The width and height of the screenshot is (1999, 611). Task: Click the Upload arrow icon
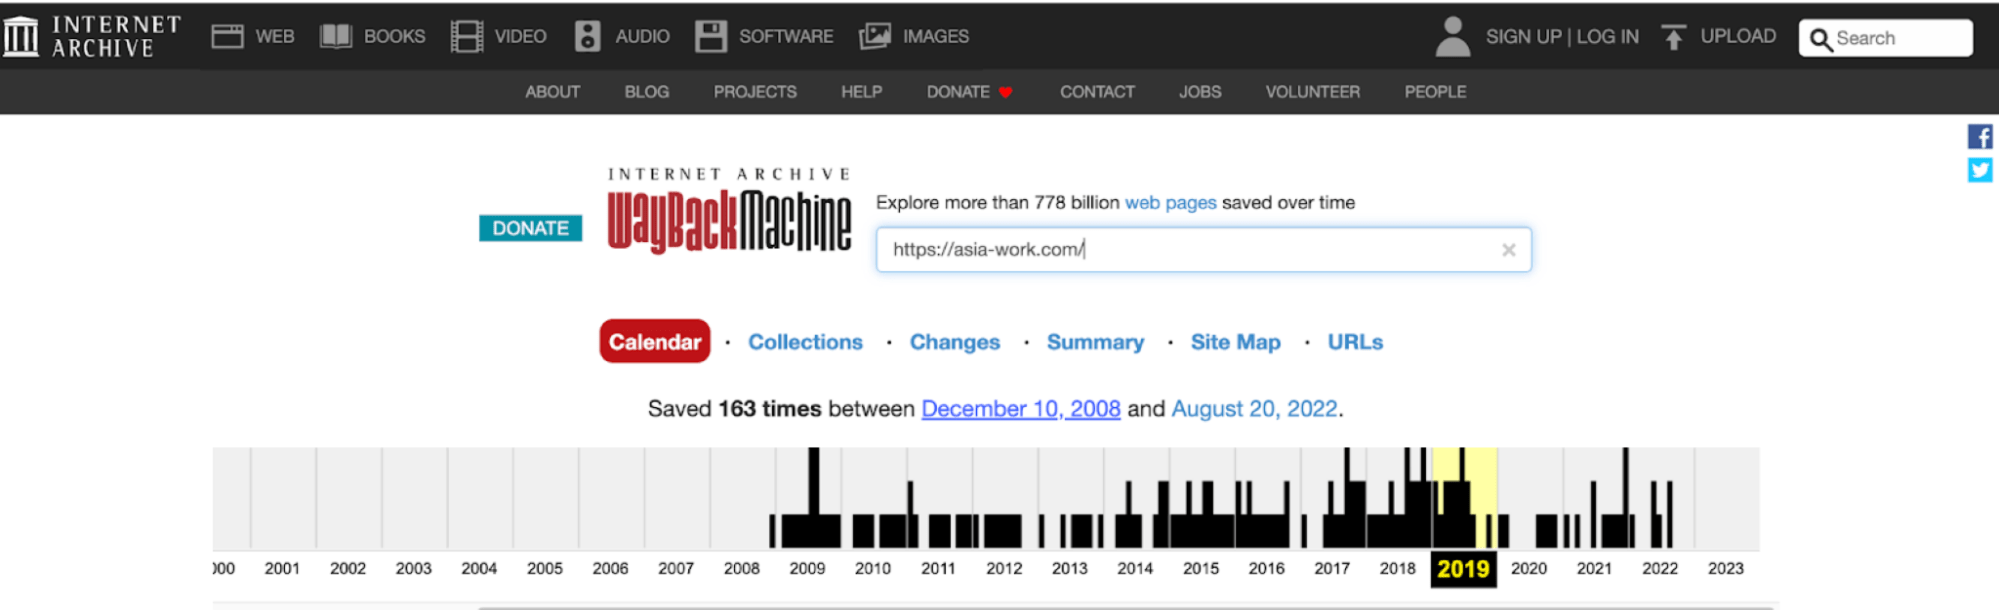point(1673,37)
